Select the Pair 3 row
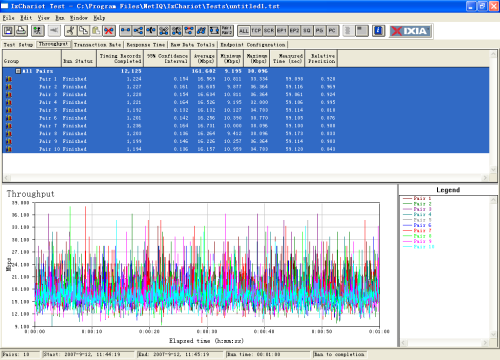 pos(246,95)
